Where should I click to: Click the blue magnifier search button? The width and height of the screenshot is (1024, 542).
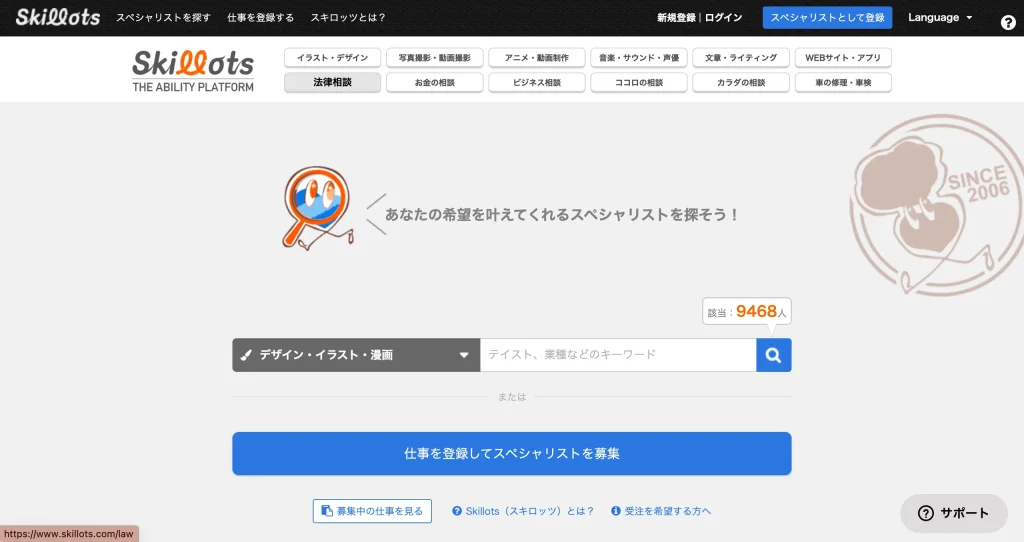tap(774, 355)
